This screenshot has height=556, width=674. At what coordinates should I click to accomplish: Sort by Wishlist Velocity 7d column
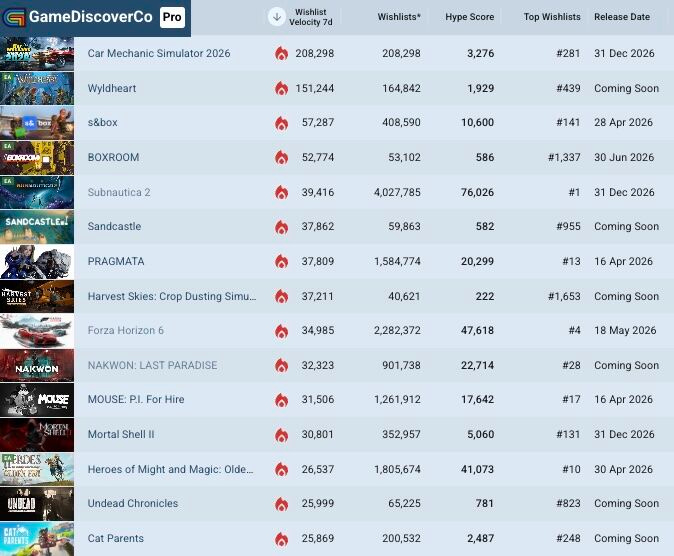310,17
